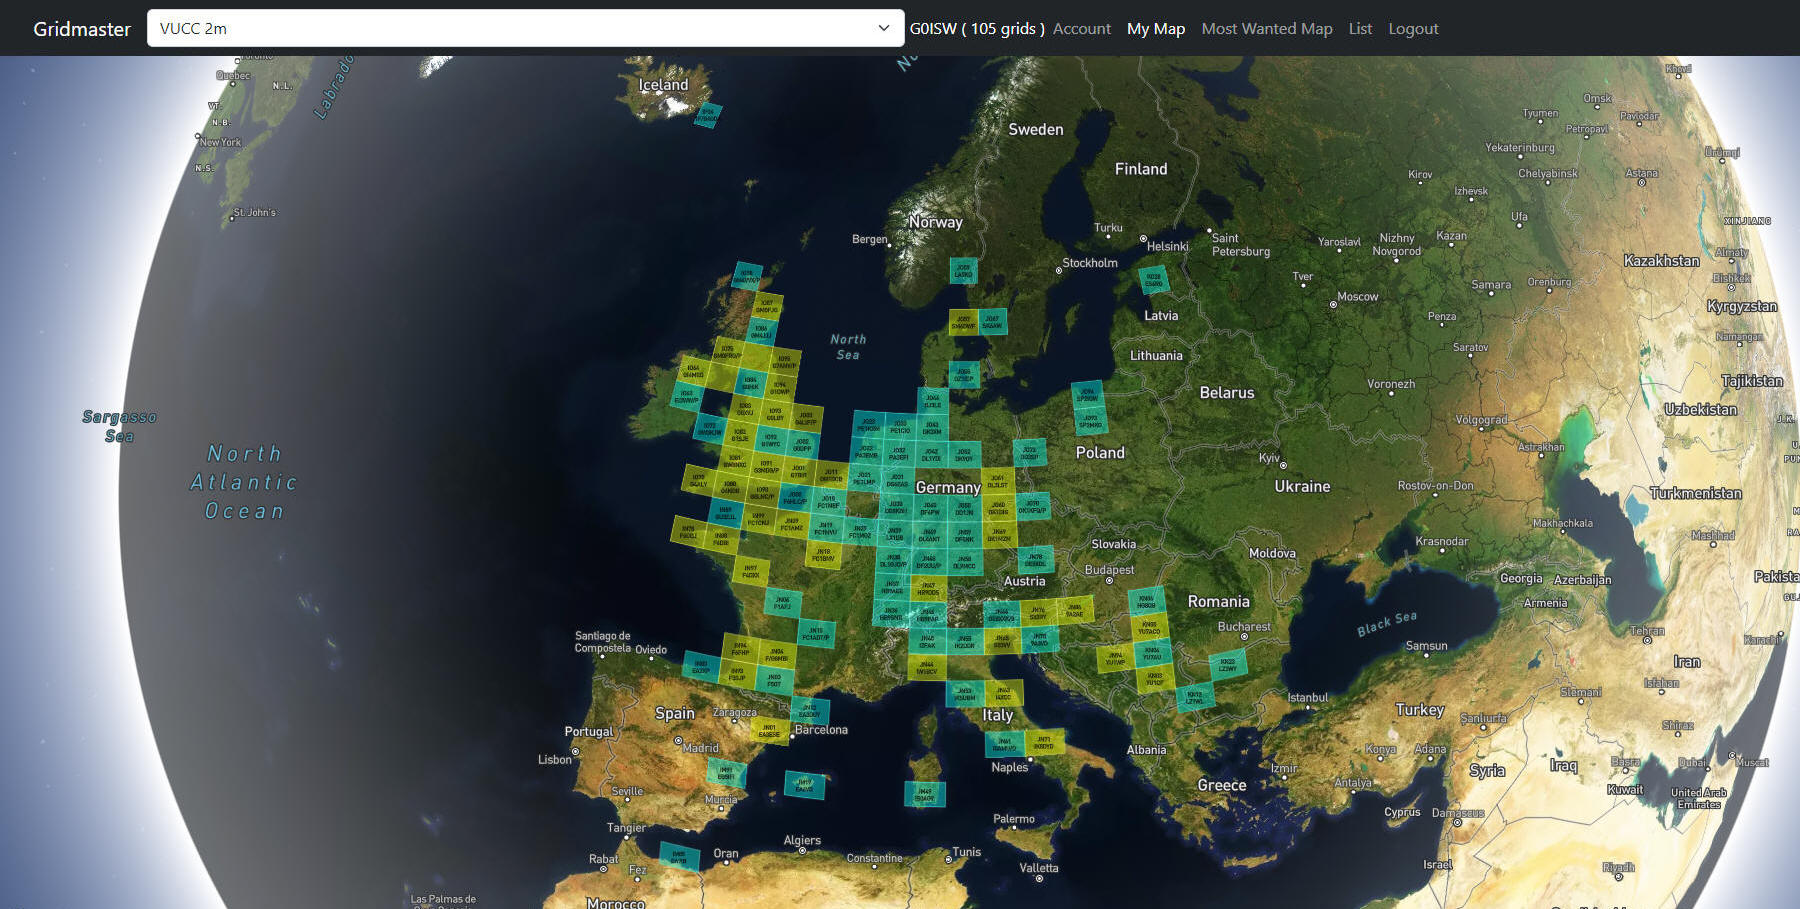Select the teal grid square near Helsinki in Estonia
Screen dimensions: 1800x909
(1154, 280)
